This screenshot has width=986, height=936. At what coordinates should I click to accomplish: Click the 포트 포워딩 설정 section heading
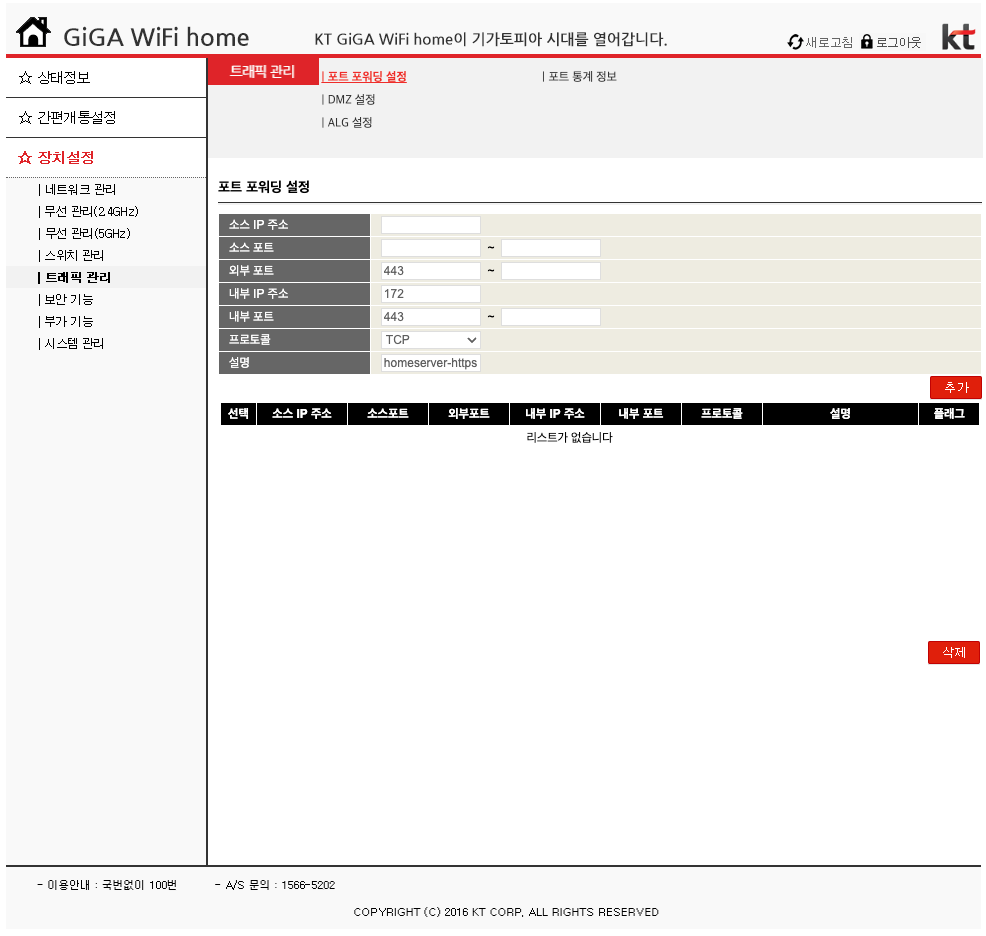(x=264, y=187)
